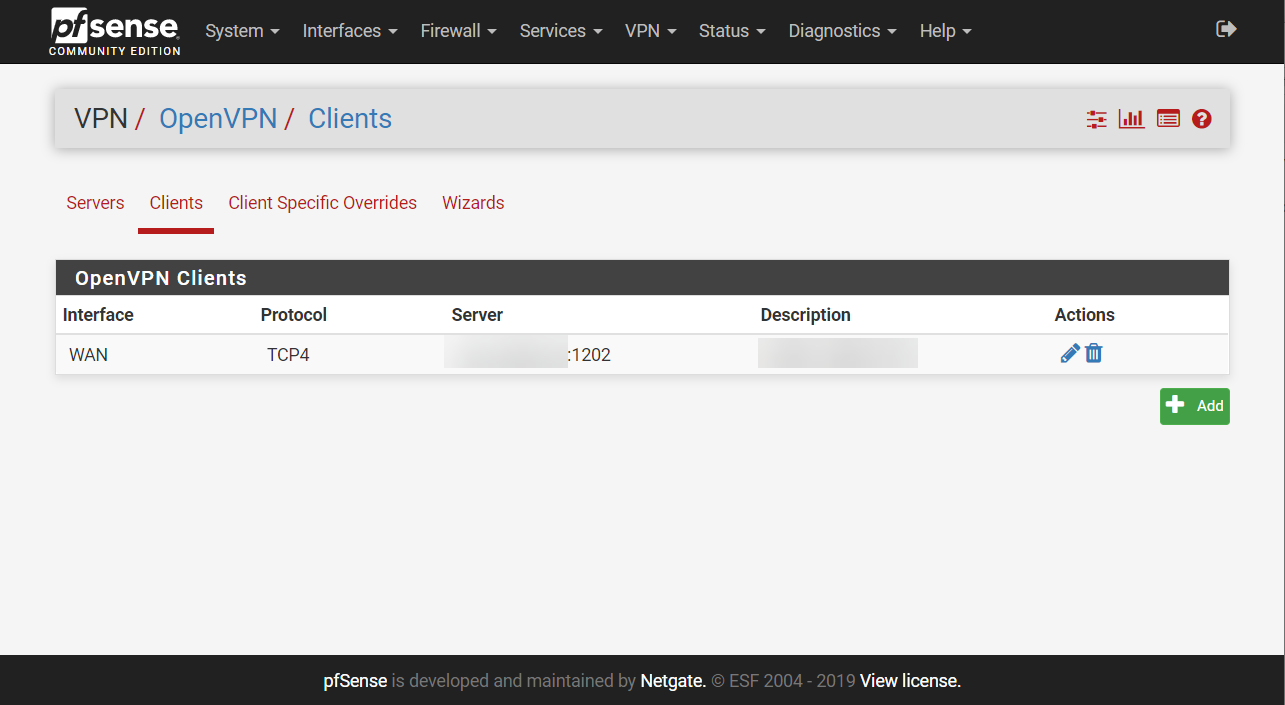Open the Netgate link in the footer

click(x=673, y=681)
